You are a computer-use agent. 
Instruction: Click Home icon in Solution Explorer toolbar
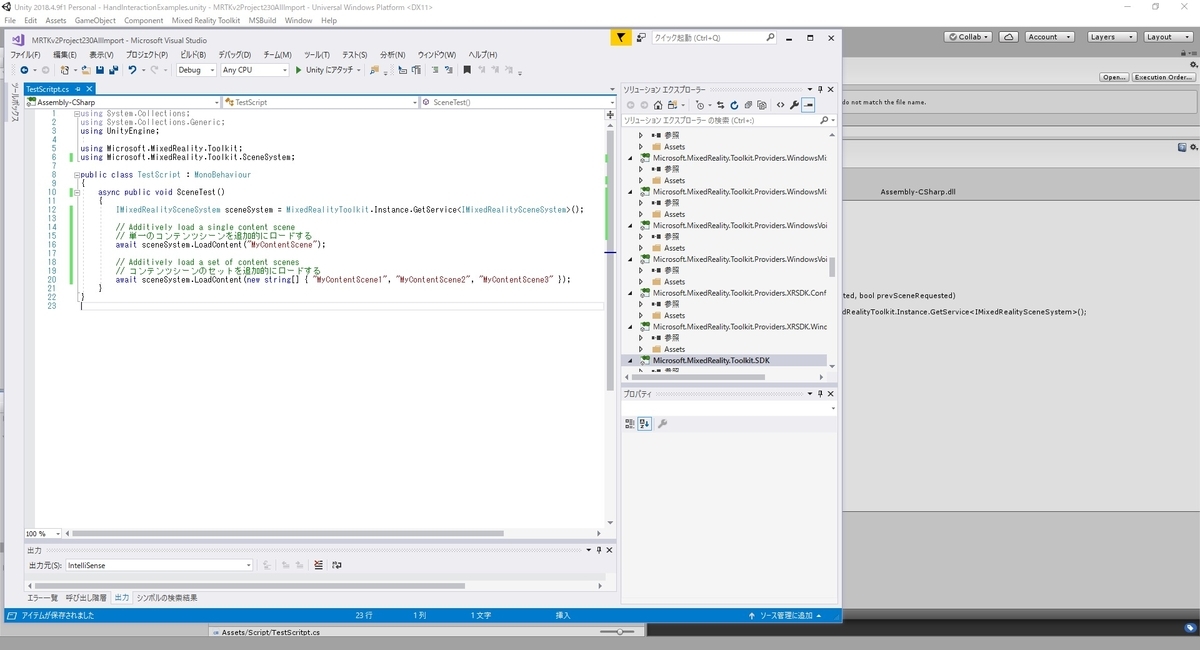(659, 105)
